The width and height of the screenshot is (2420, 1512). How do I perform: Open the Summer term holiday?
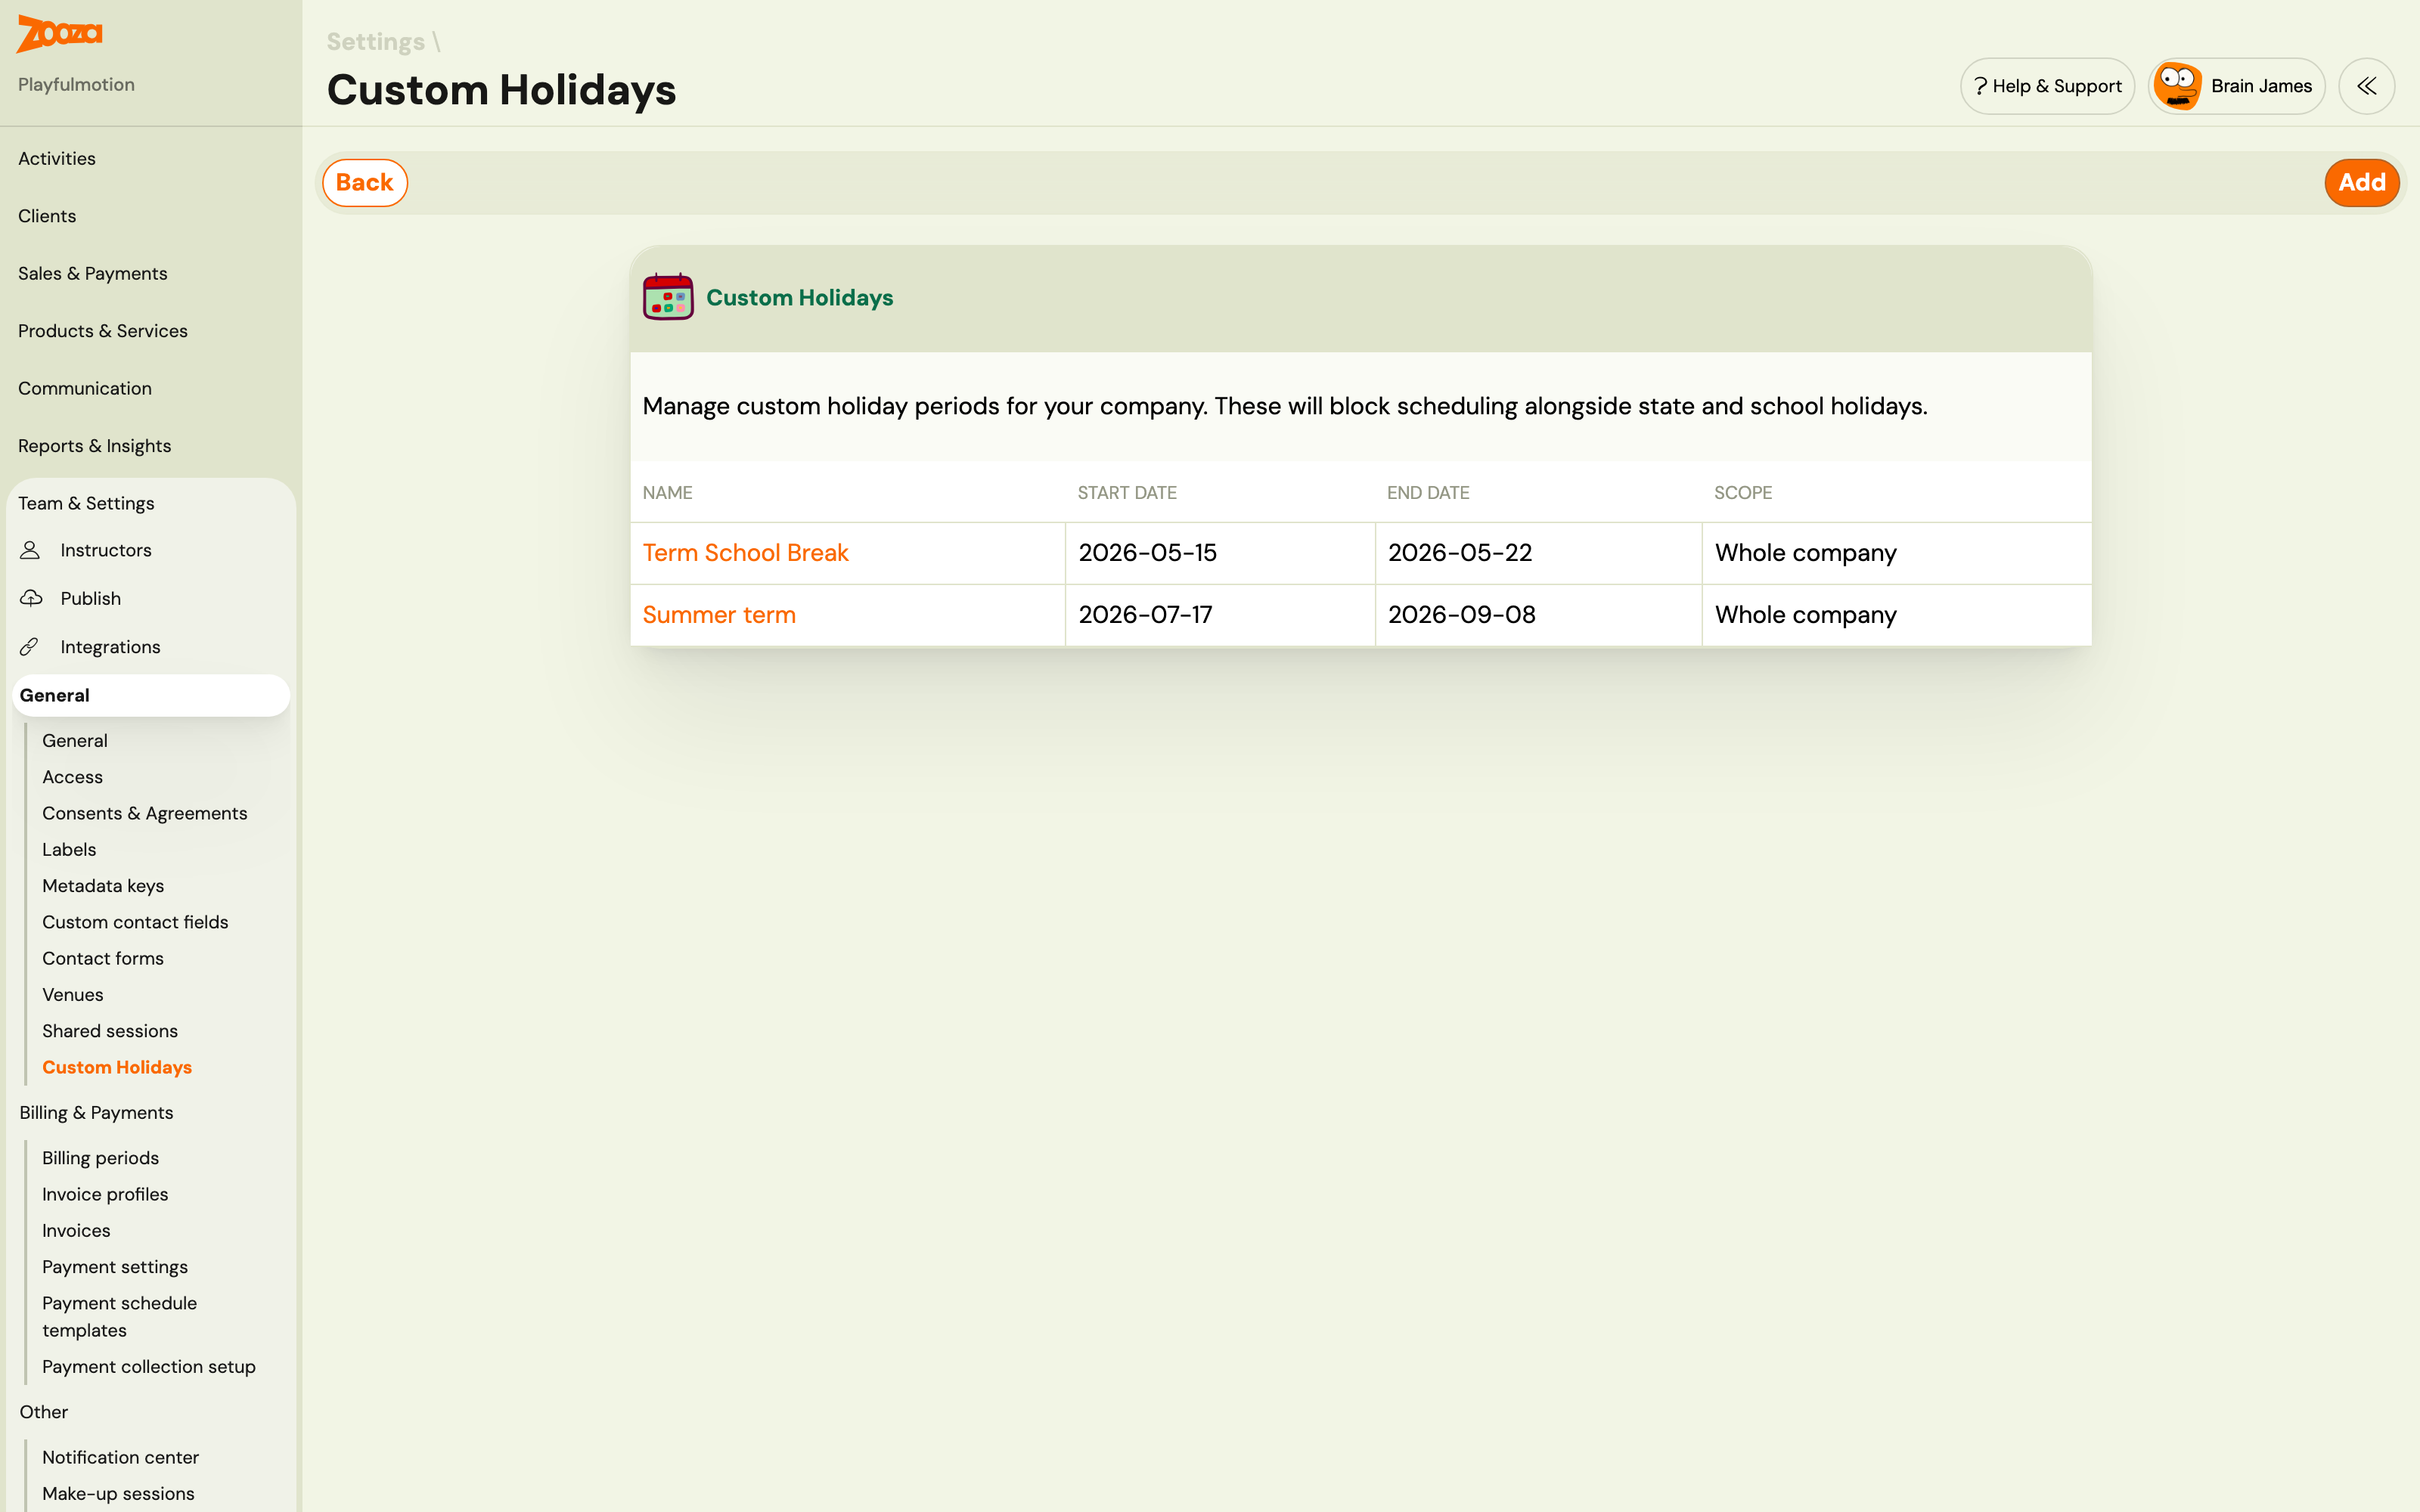pos(719,615)
